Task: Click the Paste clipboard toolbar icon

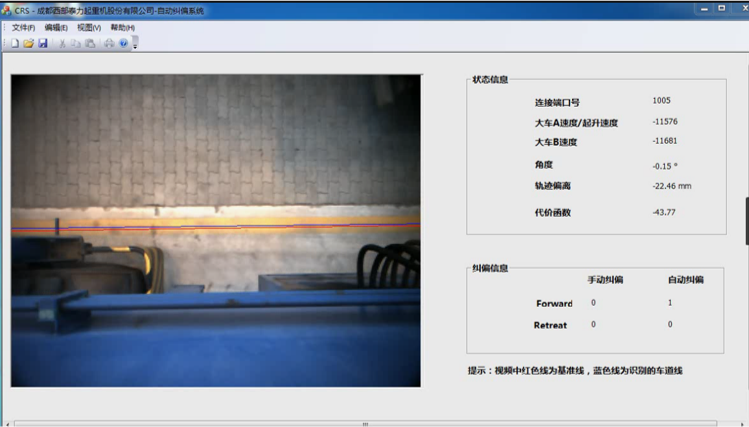Action: tap(90, 44)
